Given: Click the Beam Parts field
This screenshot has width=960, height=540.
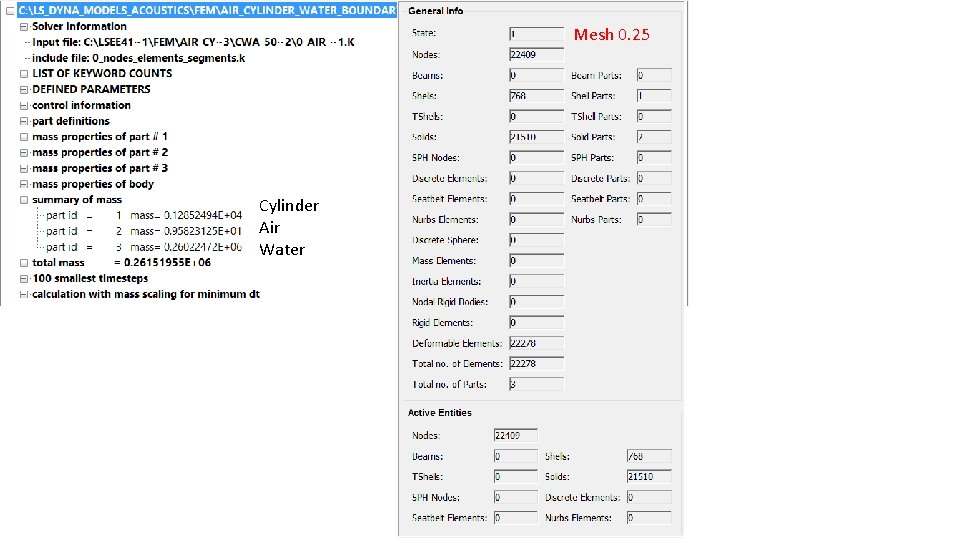Looking at the screenshot, I should tap(654, 75).
